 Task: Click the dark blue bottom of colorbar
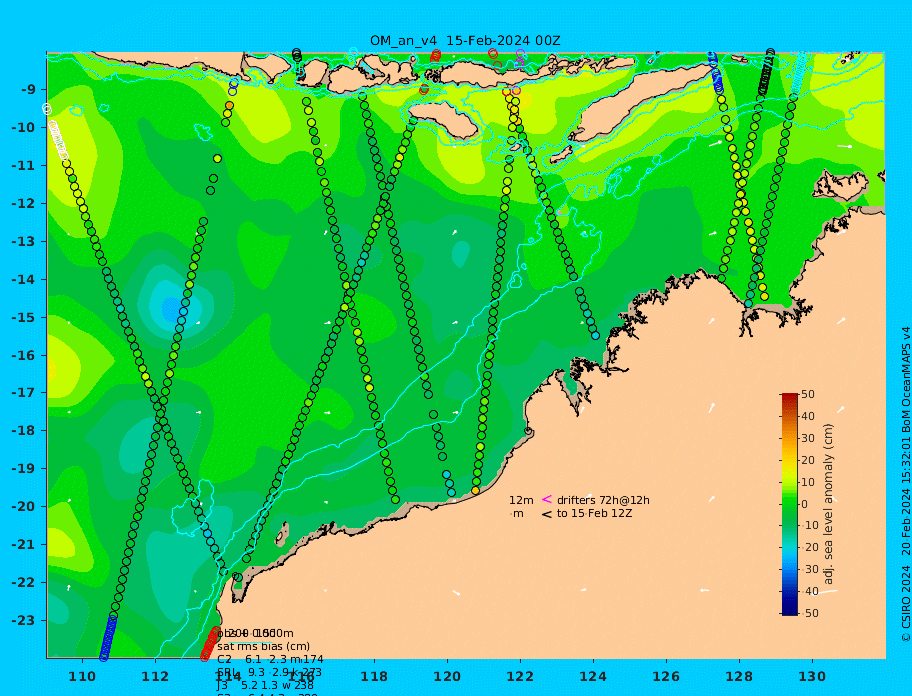tap(790, 609)
